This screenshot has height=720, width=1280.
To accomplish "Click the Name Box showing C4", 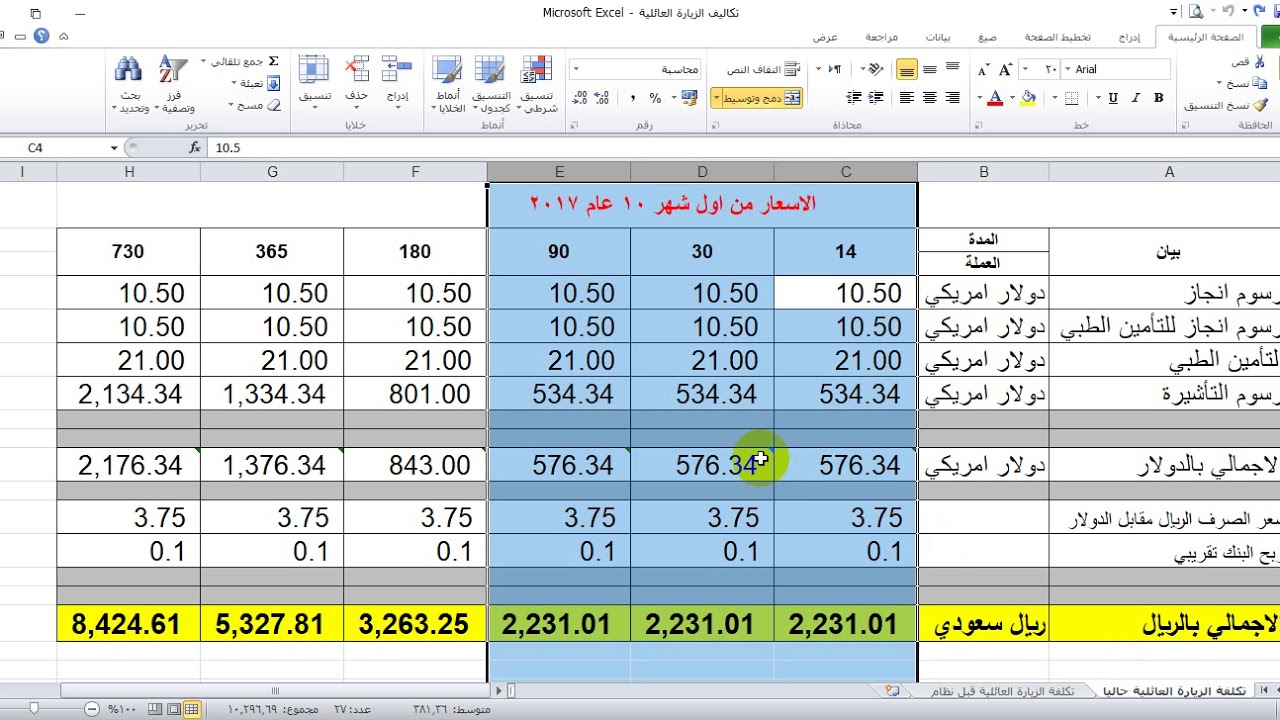I will tap(55, 147).
